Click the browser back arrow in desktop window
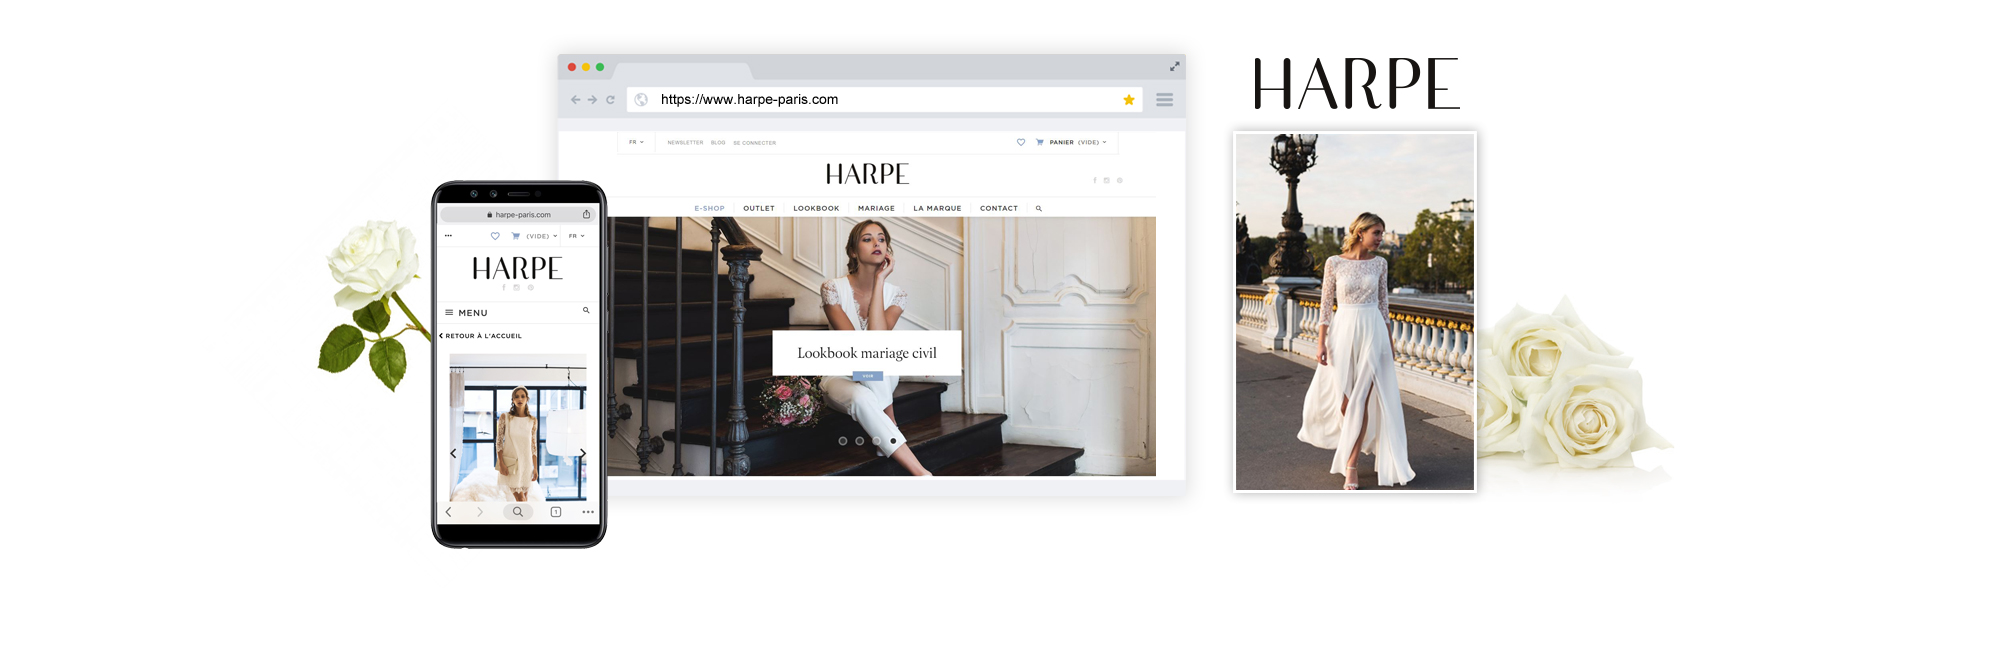This screenshot has width=2000, height=648. pos(575,100)
